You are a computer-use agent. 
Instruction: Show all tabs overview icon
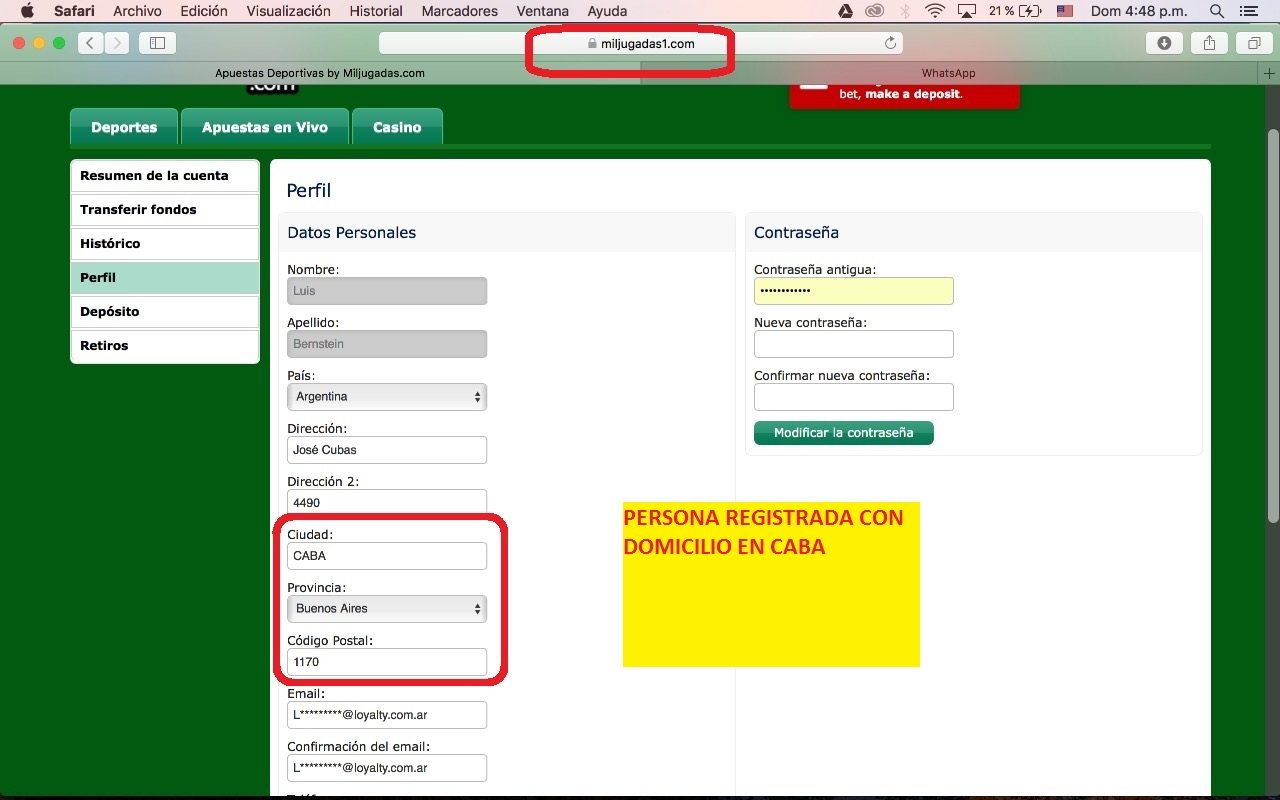click(x=1253, y=43)
